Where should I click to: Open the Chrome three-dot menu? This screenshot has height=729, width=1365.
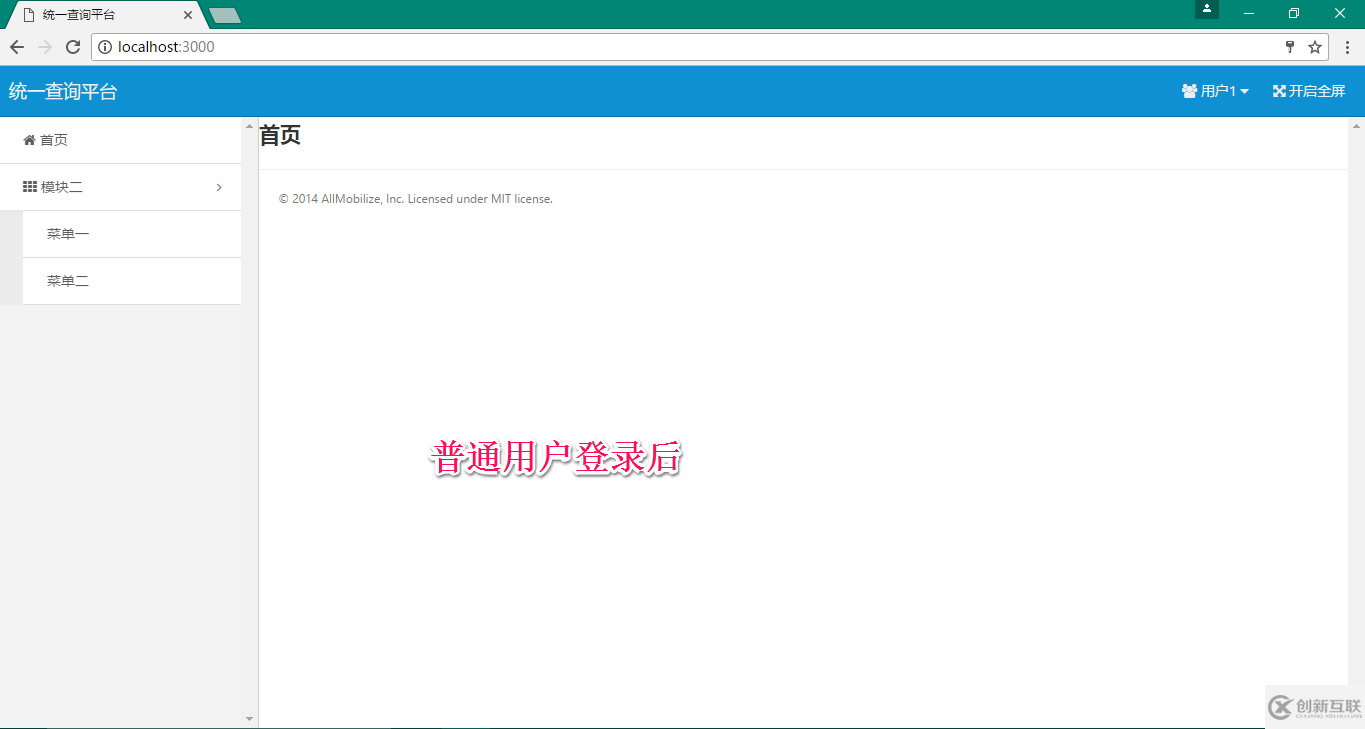click(1347, 47)
